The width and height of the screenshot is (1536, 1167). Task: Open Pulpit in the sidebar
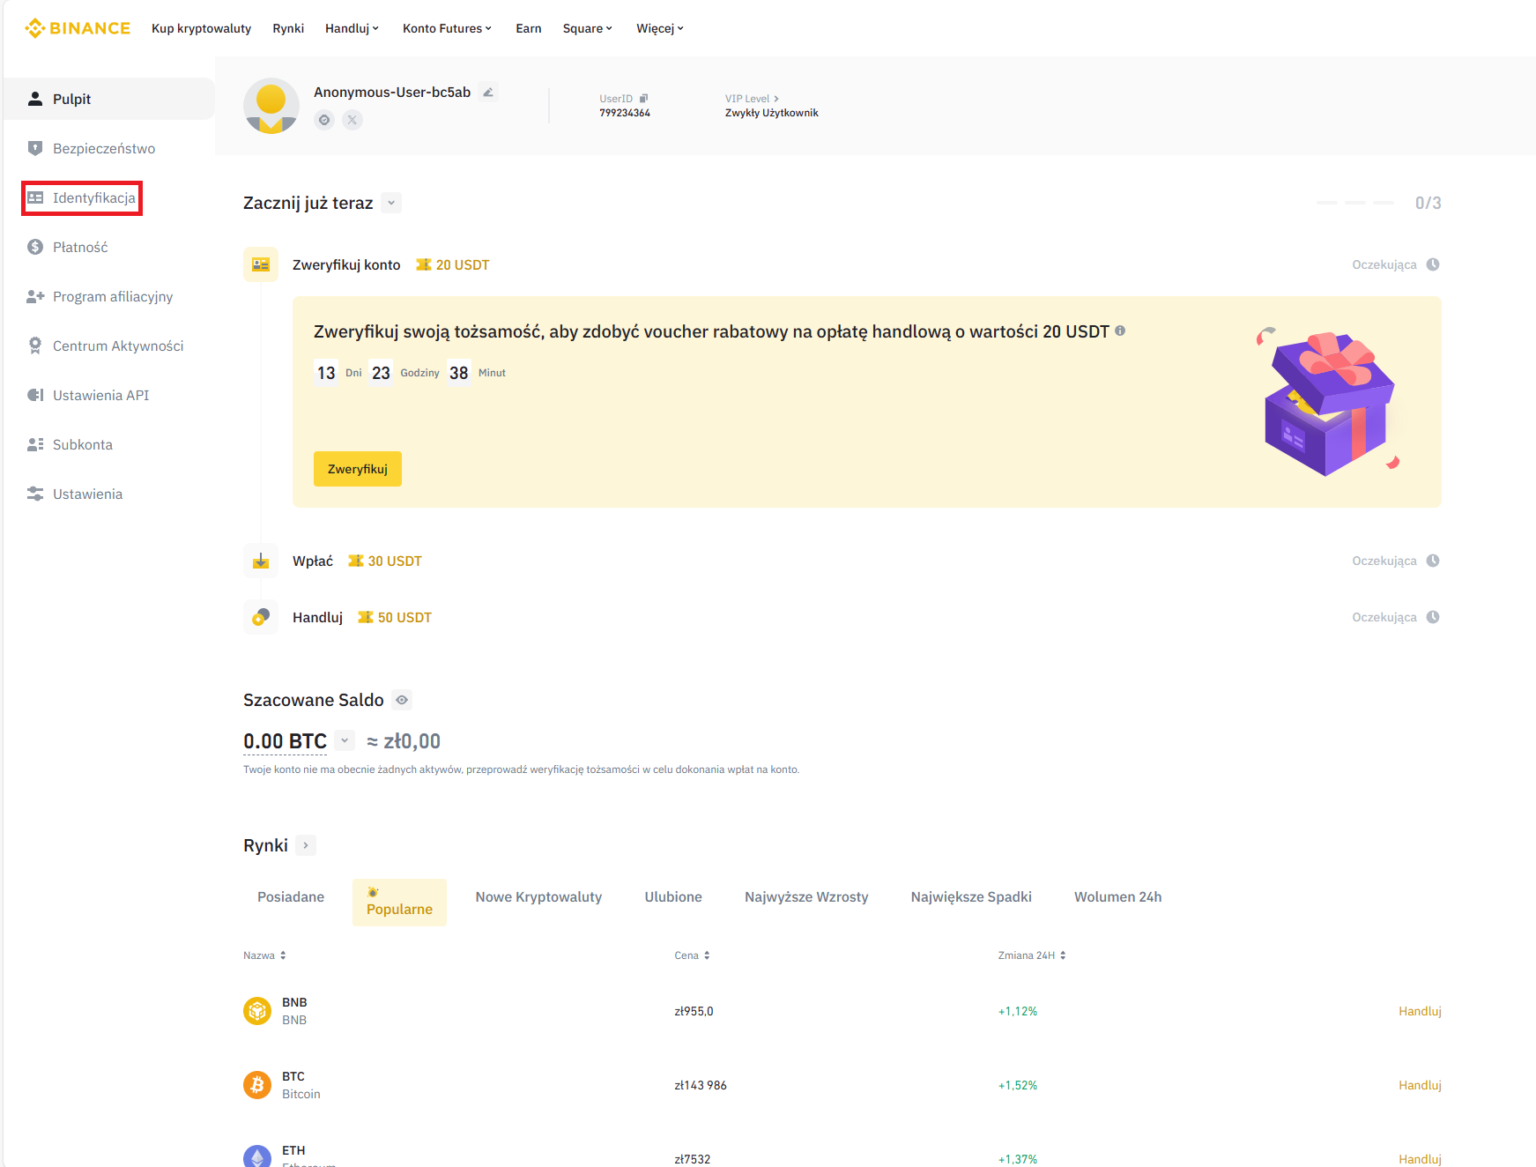108,99
